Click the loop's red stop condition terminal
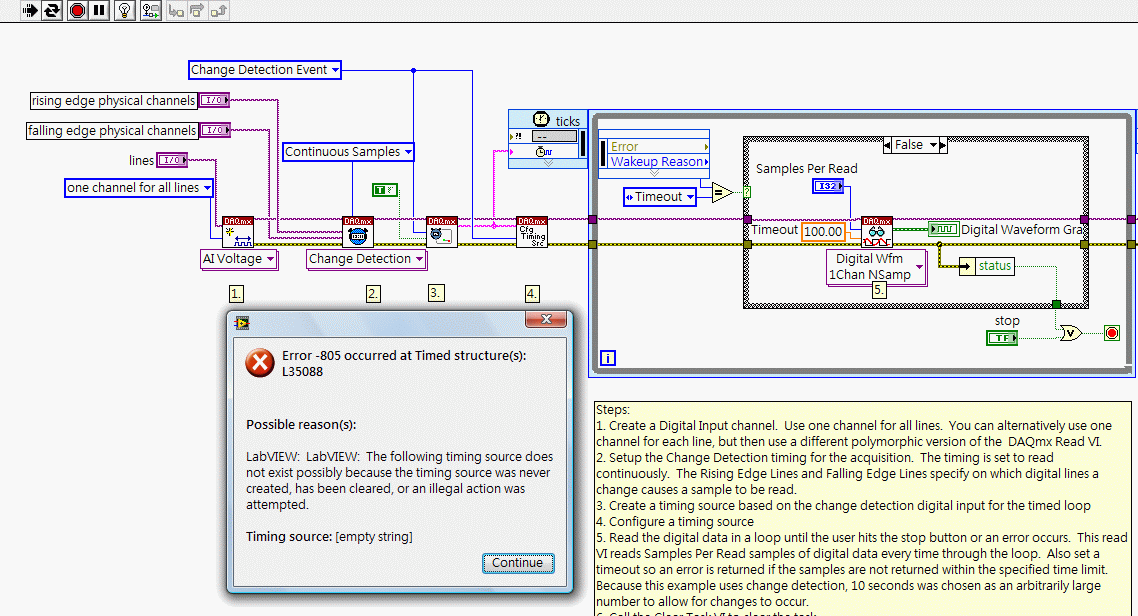 tap(1111, 333)
